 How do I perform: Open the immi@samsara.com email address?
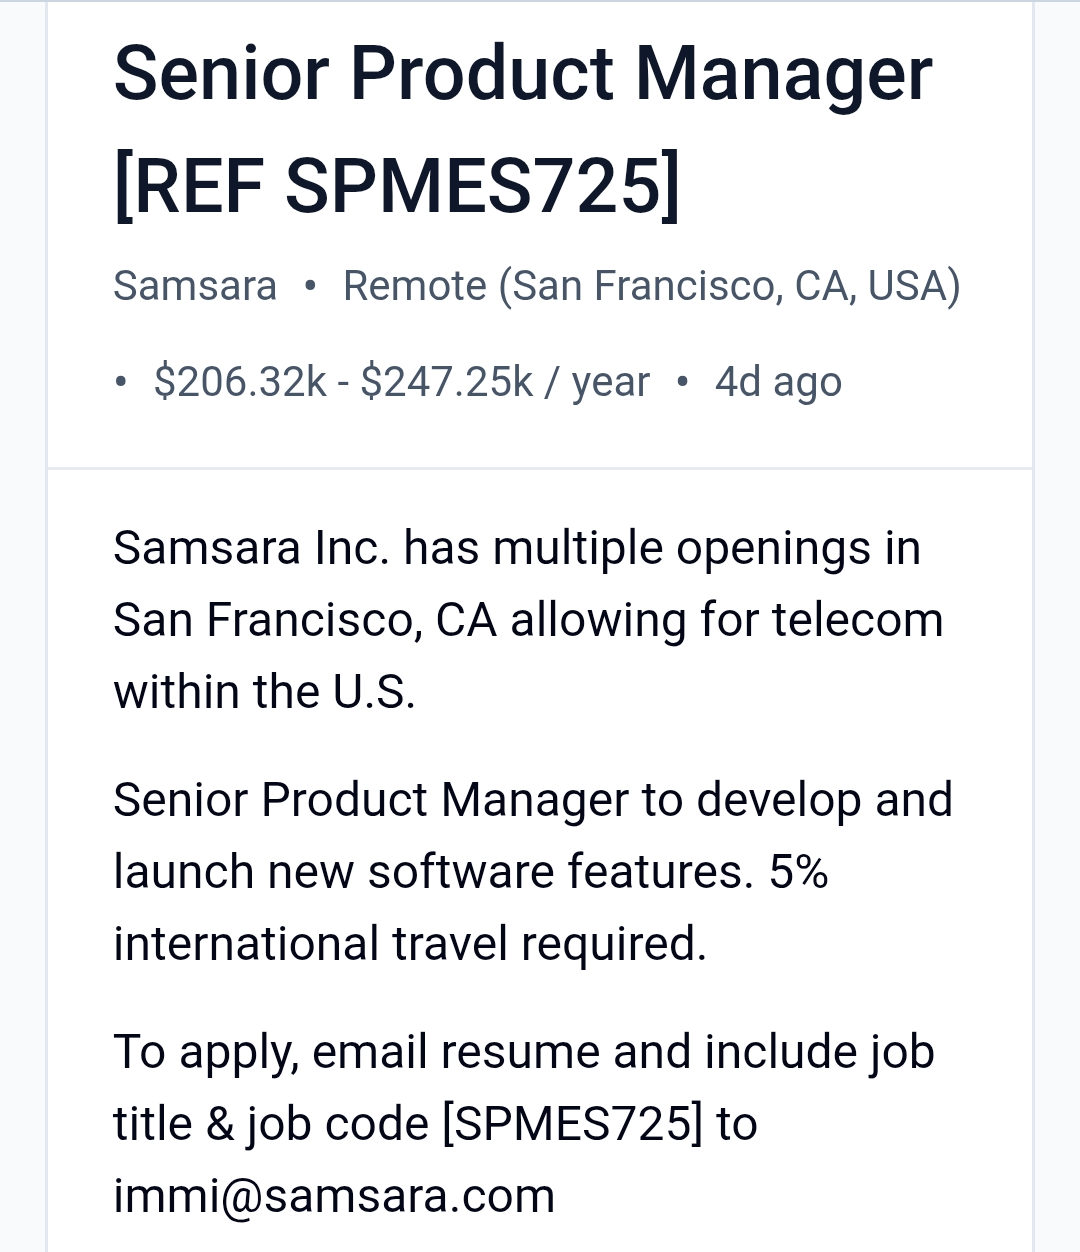coord(334,1196)
